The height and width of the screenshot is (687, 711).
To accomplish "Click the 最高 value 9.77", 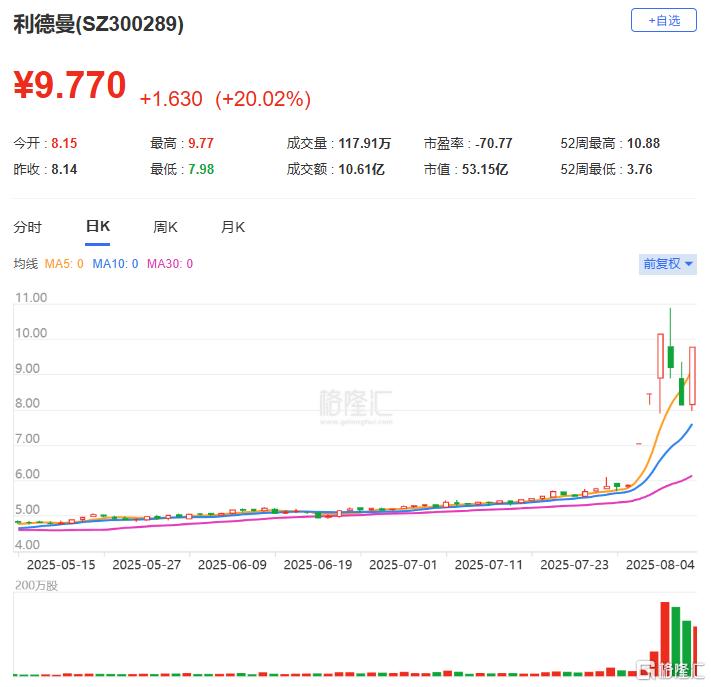I will 201,143.
